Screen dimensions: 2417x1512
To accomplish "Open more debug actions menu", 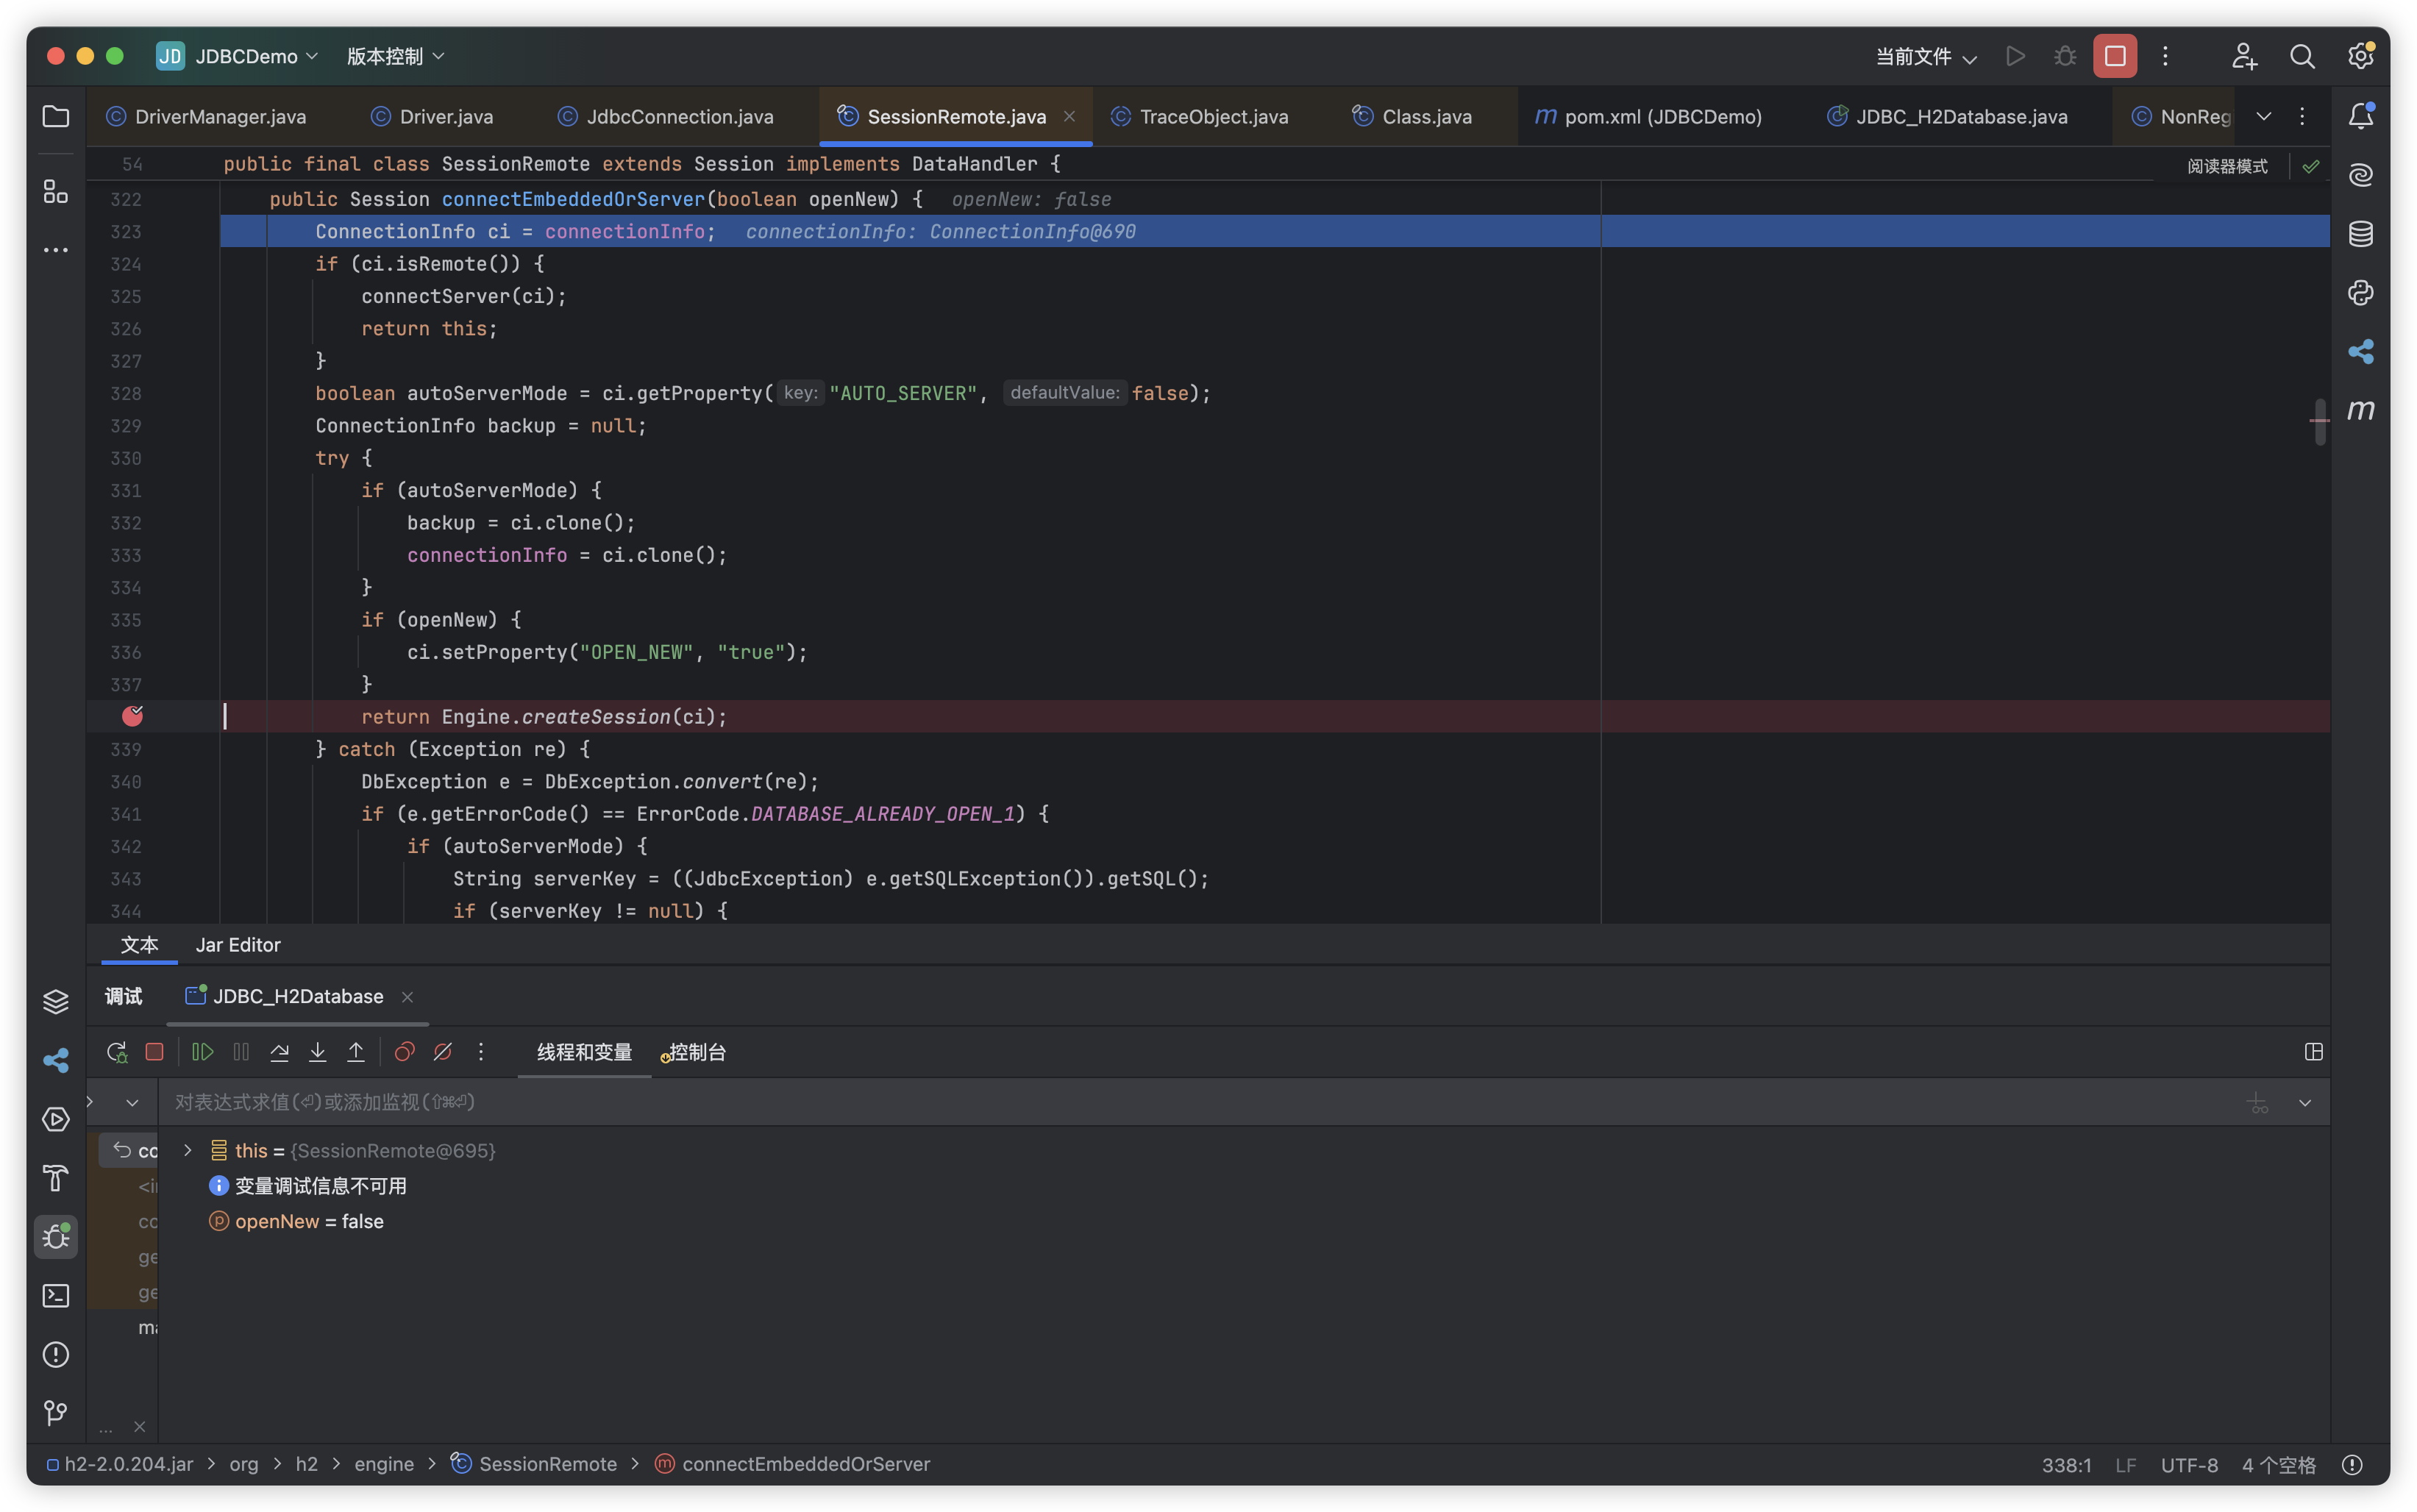I will pyautogui.click(x=481, y=1052).
